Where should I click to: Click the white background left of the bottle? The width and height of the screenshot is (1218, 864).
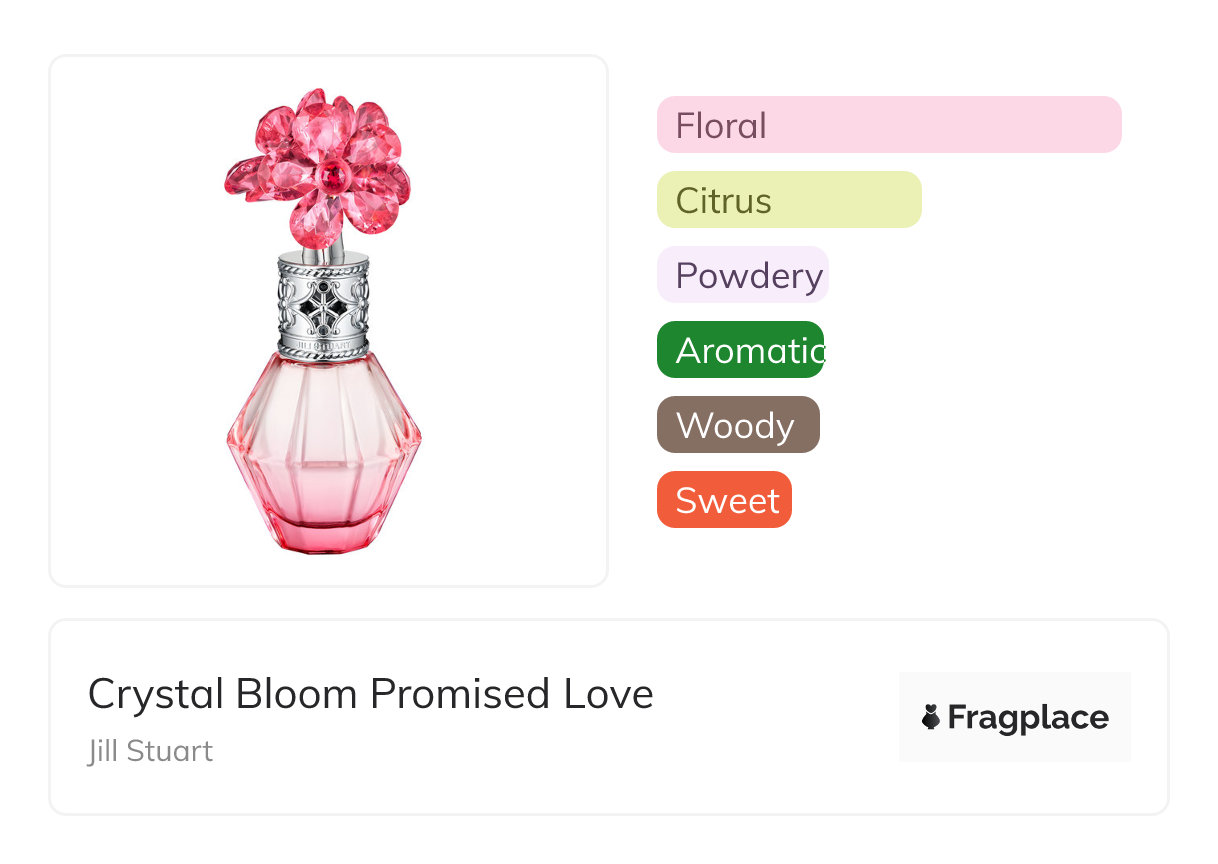130,320
